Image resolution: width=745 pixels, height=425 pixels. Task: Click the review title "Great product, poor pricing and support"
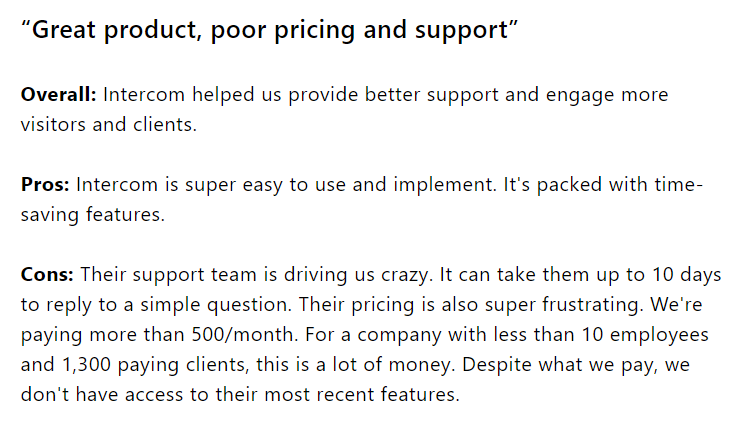click(x=270, y=30)
